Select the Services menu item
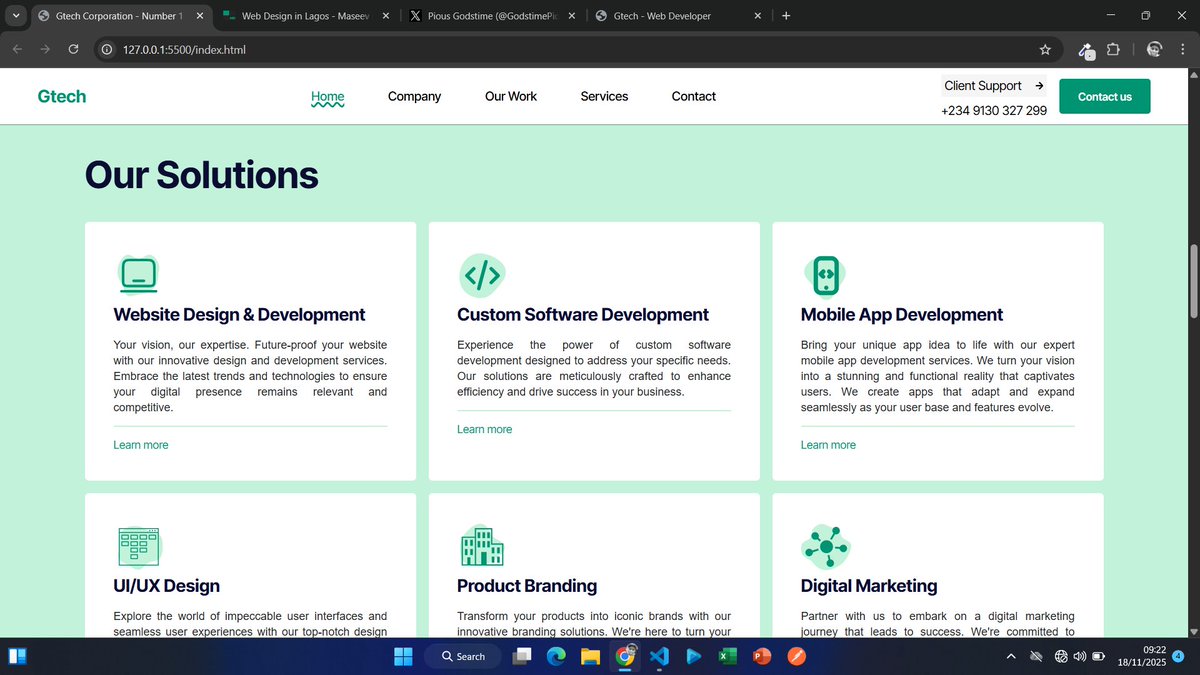 (604, 96)
